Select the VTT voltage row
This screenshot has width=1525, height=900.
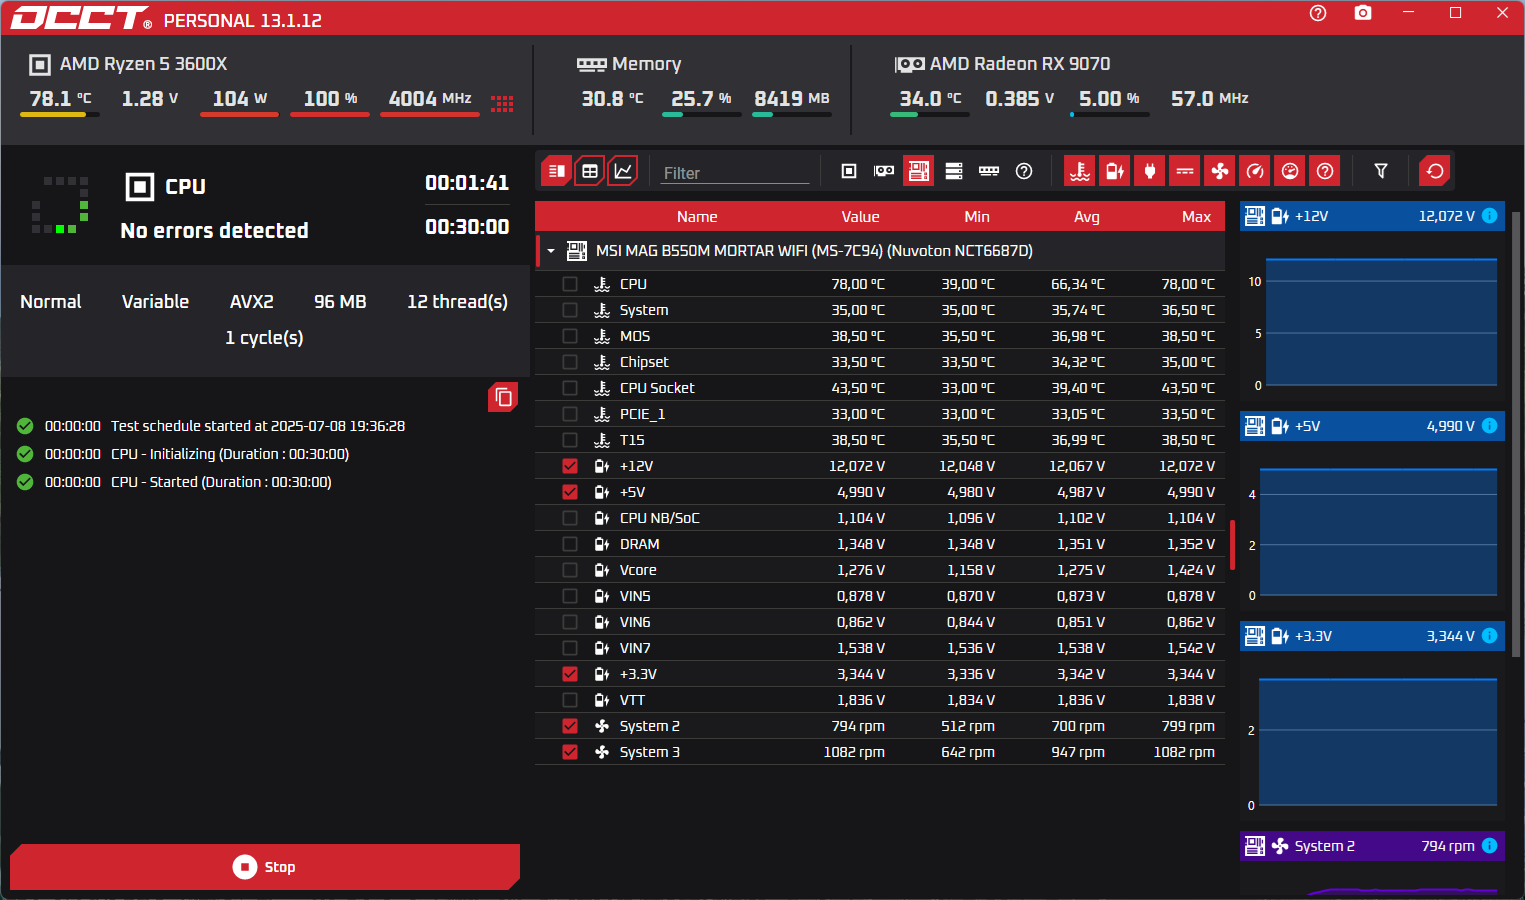880,700
